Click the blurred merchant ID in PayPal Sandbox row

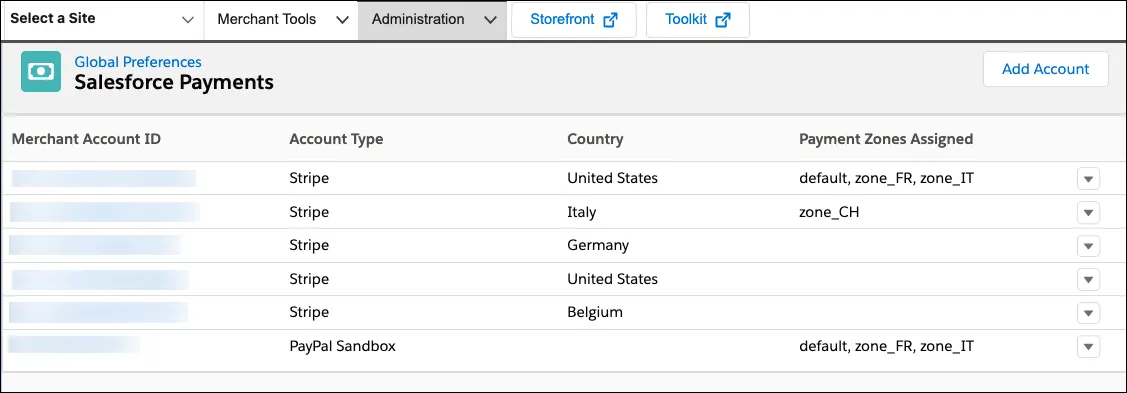coord(74,346)
